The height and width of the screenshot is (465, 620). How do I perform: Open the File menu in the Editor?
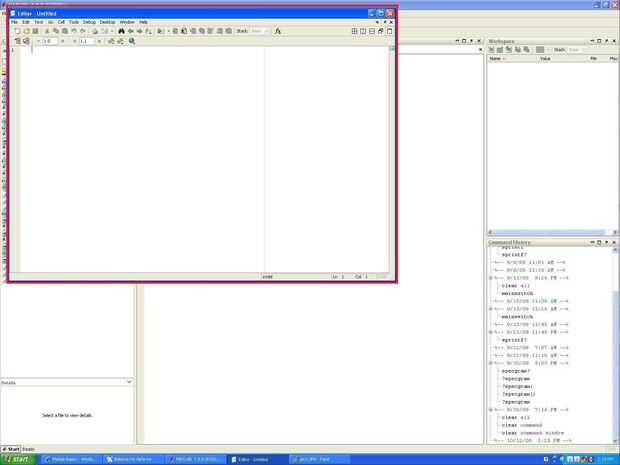(x=14, y=22)
